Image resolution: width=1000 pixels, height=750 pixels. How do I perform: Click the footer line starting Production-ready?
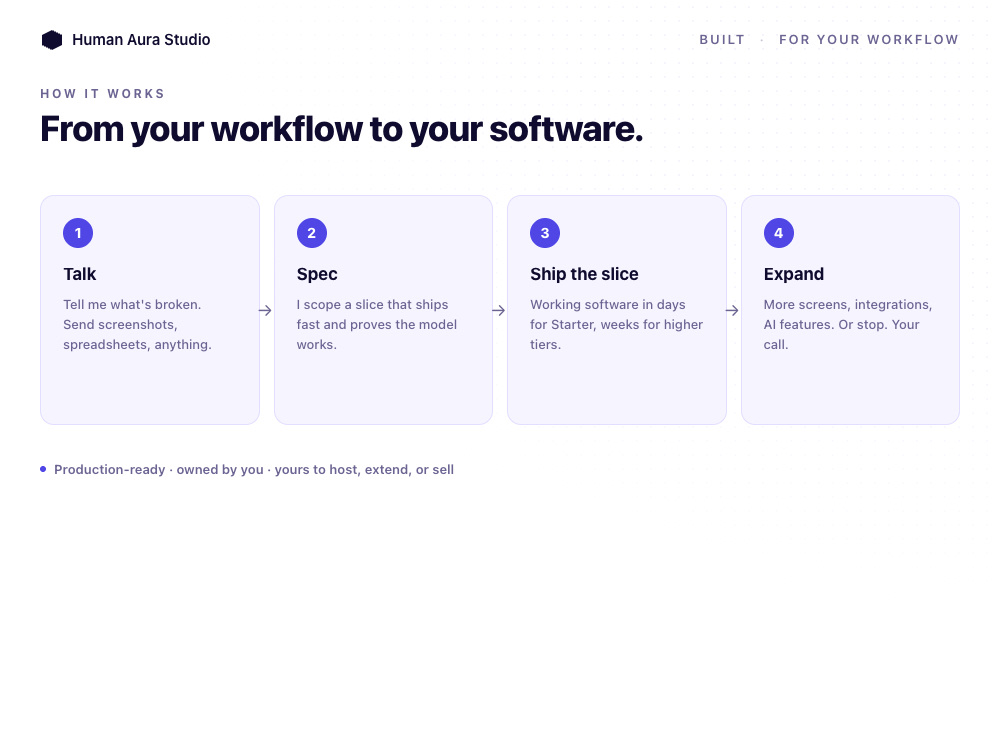[254, 470]
